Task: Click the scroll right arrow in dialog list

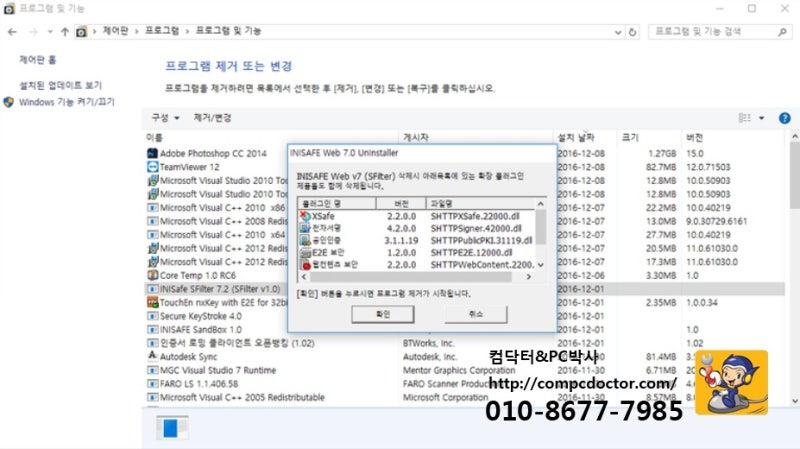Action: pos(529,277)
